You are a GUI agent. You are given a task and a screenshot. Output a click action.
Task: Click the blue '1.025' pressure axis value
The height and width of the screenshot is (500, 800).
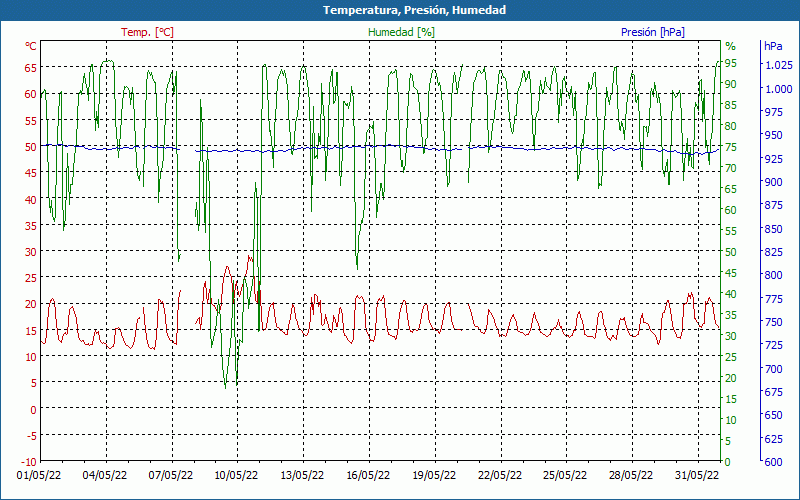[x=779, y=65]
